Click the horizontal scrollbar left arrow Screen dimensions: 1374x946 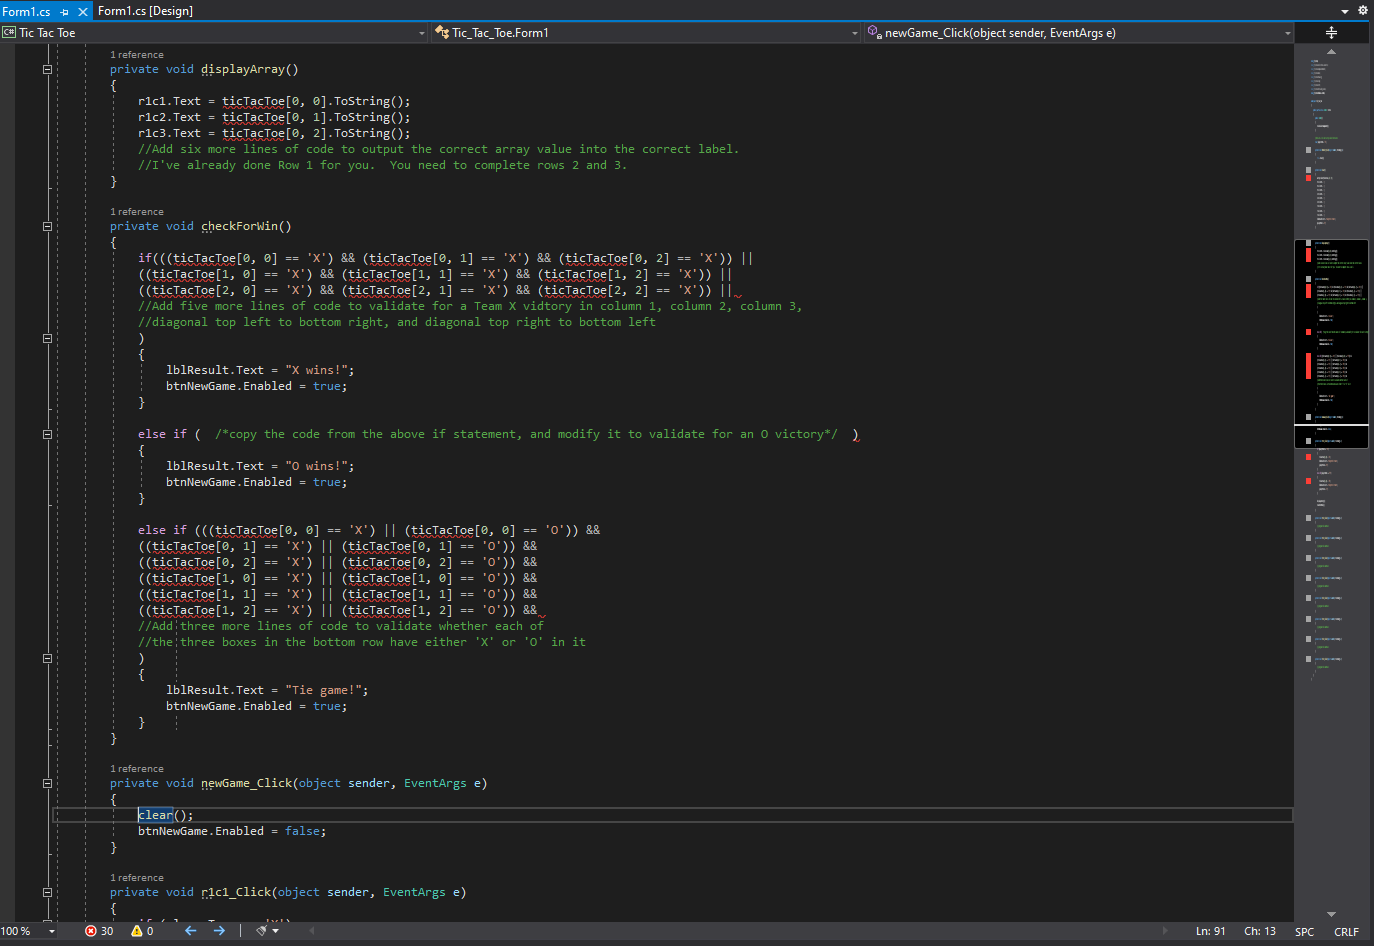point(312,931)
